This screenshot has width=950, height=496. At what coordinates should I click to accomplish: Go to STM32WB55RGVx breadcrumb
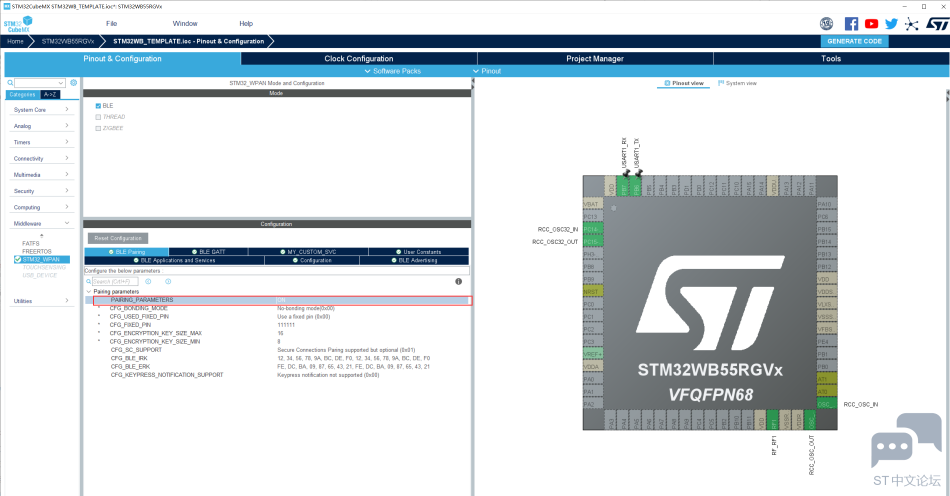68,41
